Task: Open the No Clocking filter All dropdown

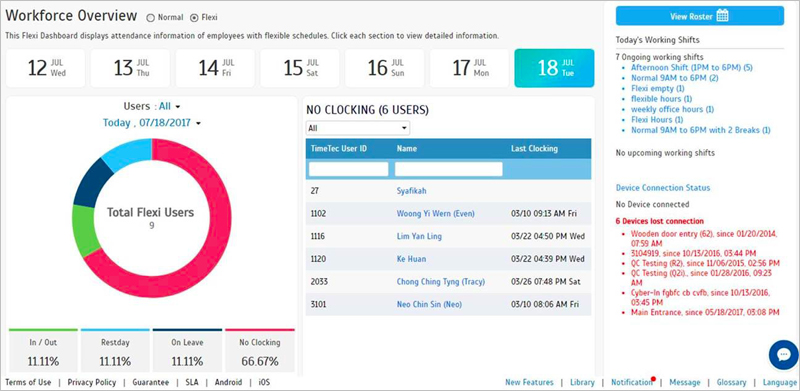Action: pyautogui.click(x=358, y=128)
